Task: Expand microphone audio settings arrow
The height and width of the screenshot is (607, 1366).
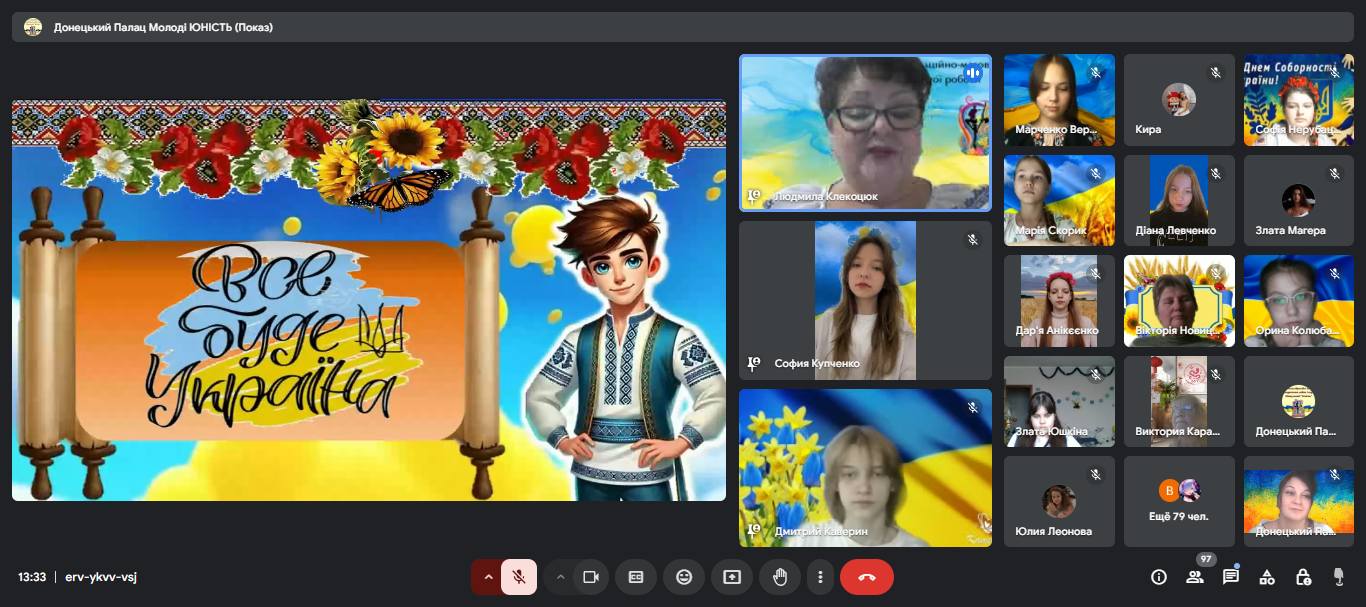Action: (x=488, y=577)
